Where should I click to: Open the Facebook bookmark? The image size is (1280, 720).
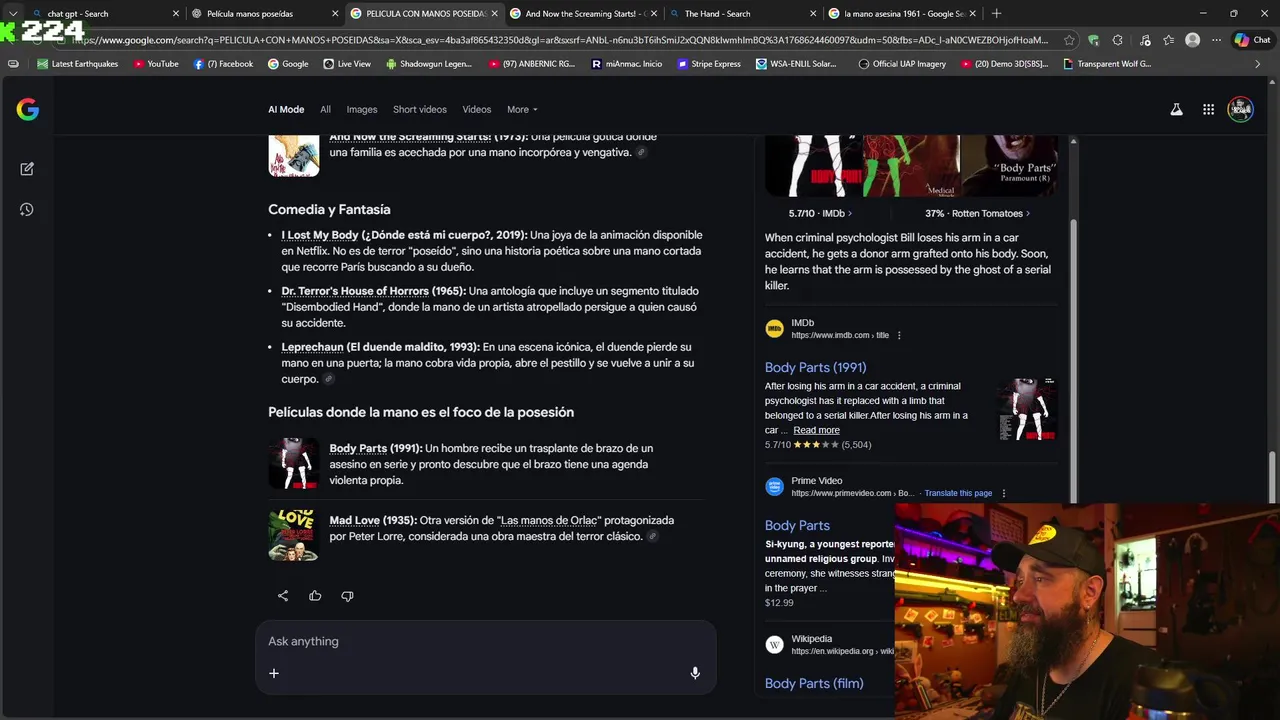223,63
